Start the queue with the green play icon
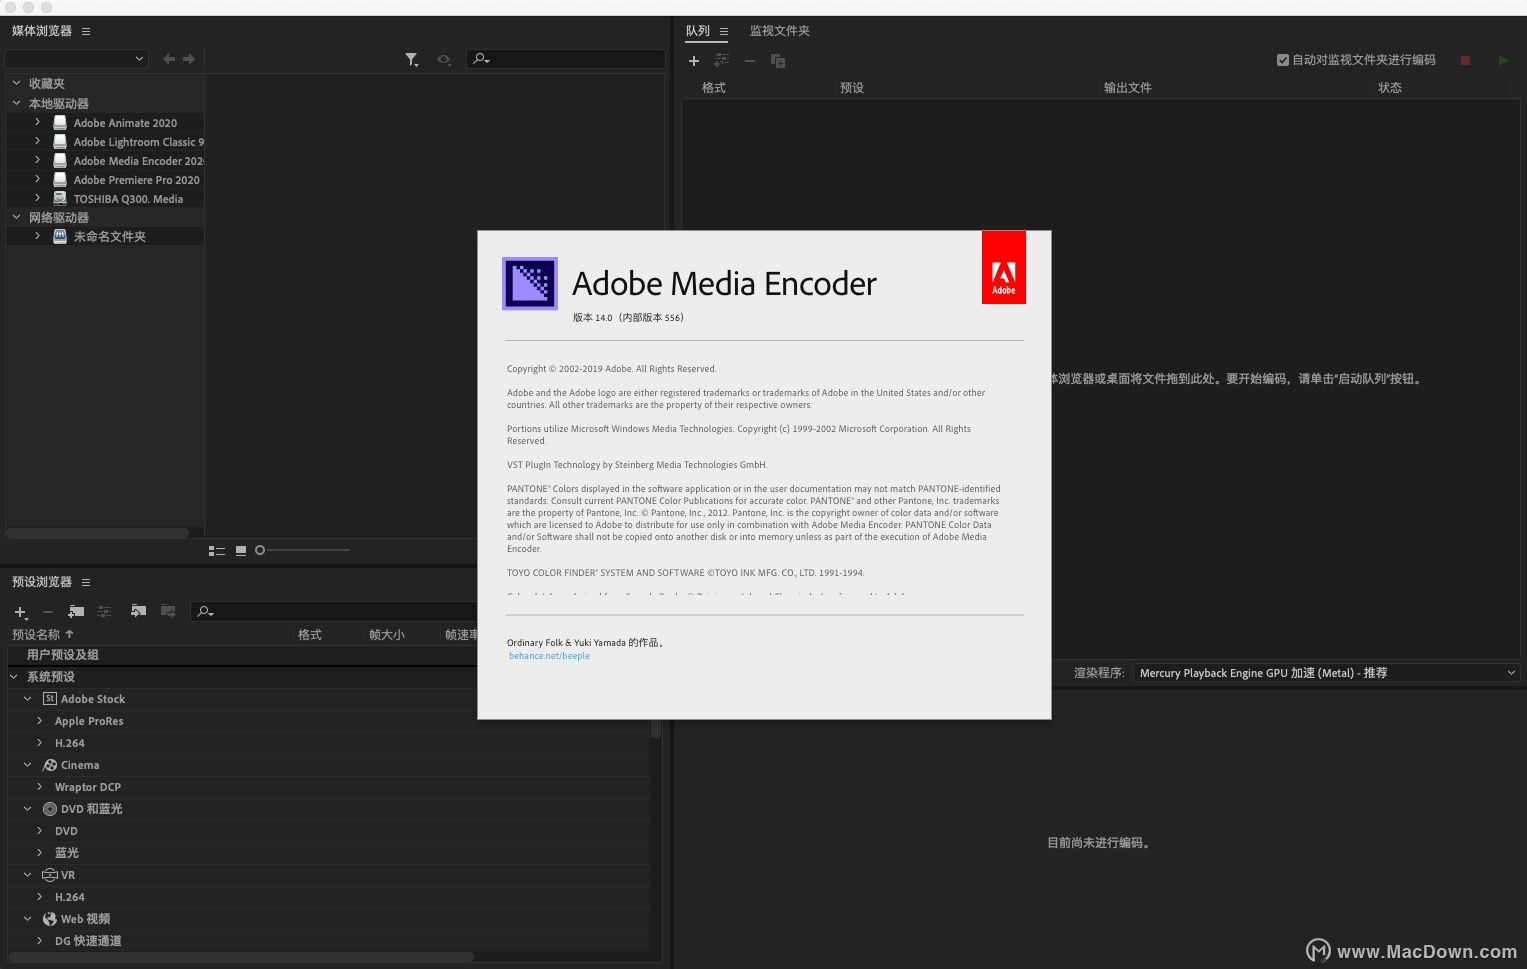This screenshot has width=1527, height=969. click(x=1503, y=60)
